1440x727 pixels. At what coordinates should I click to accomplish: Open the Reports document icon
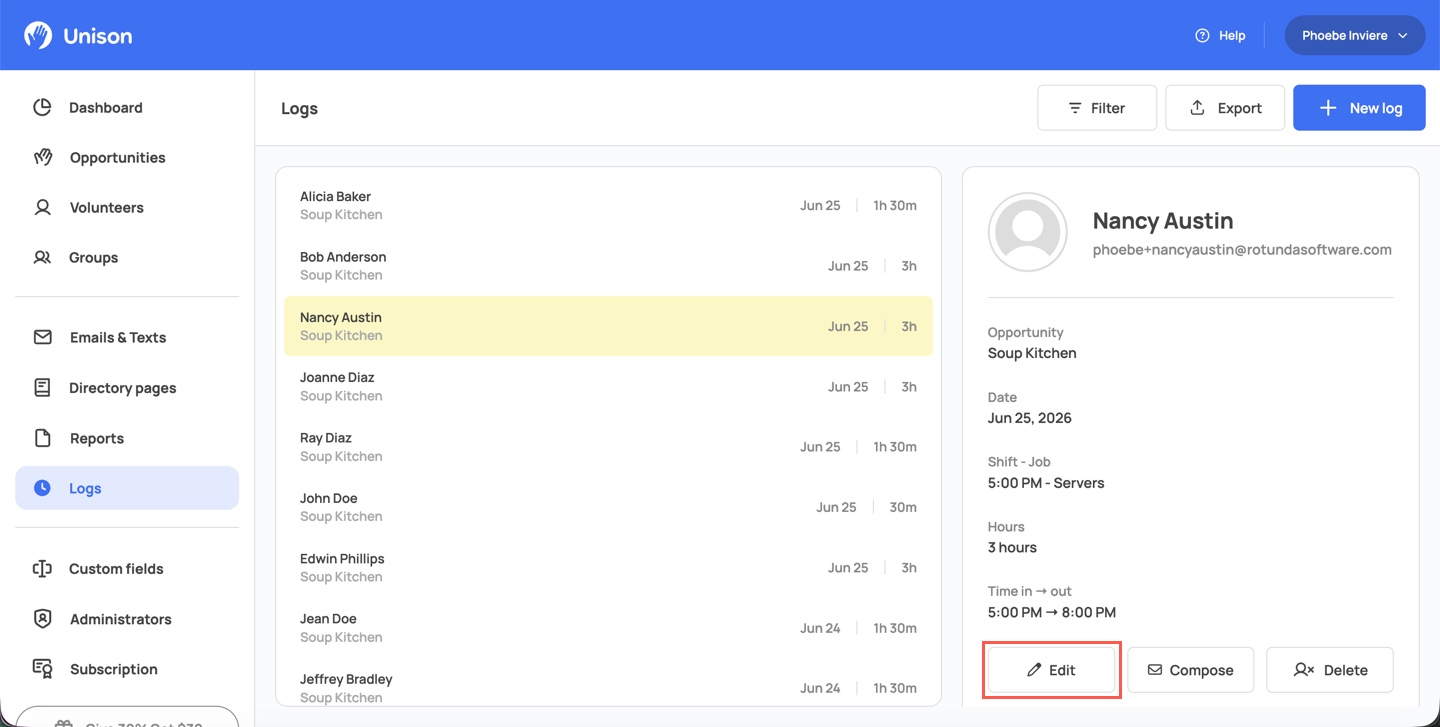[x=42, y=438]
